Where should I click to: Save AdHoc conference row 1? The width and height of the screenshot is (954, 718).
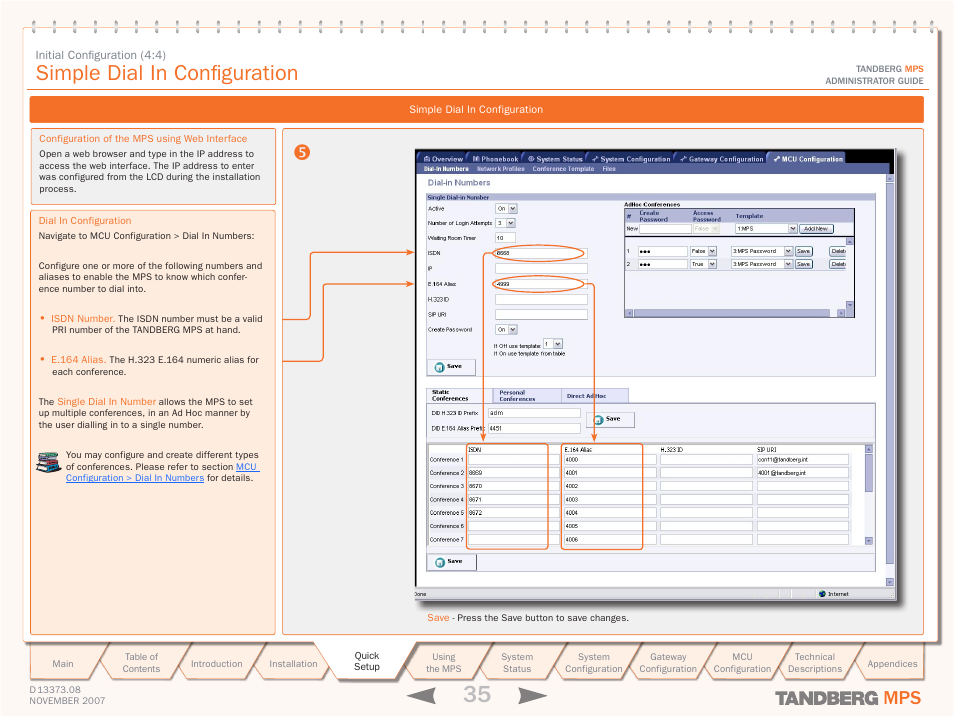[804, 251]
